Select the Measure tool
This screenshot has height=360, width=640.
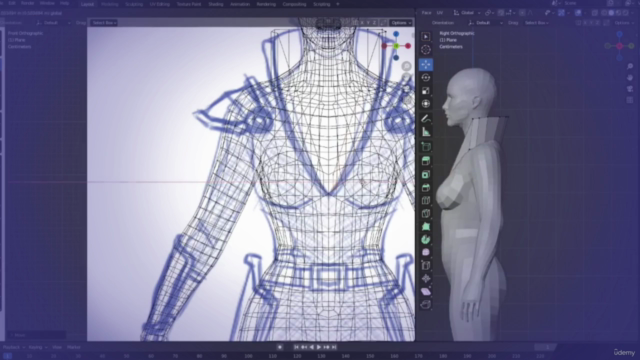click(x=426, y=132)
